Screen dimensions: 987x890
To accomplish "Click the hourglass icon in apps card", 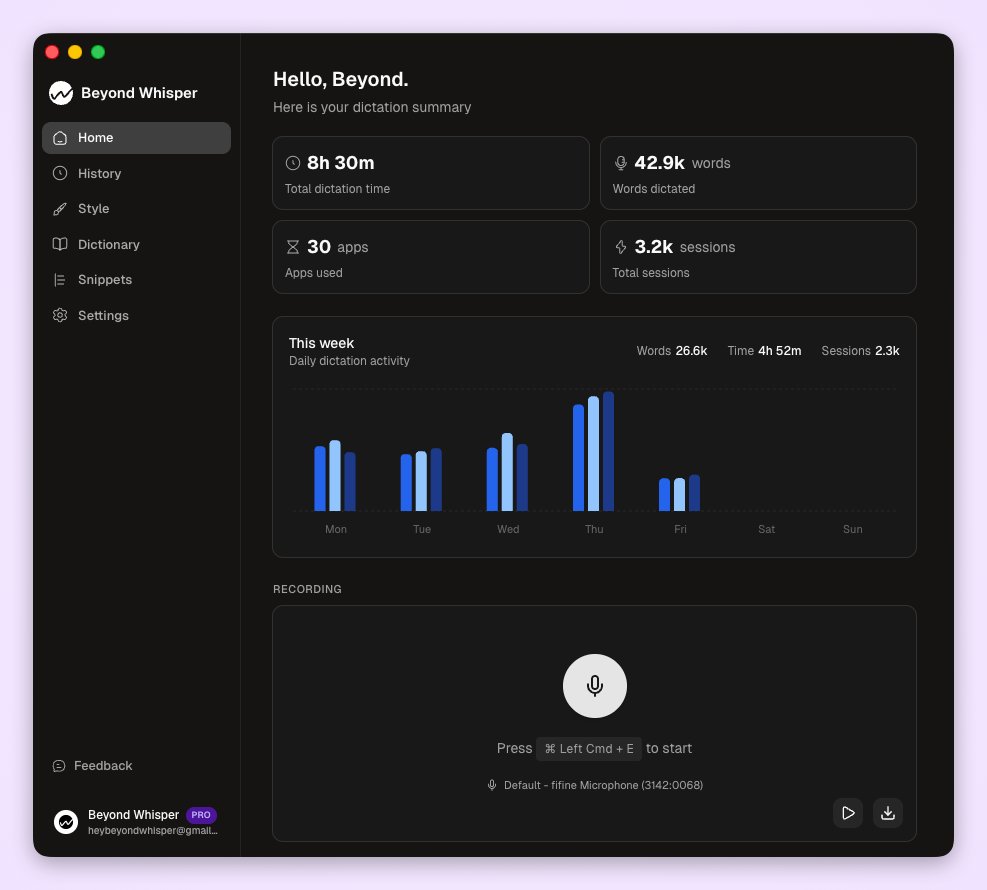I will tap(293, 247).
